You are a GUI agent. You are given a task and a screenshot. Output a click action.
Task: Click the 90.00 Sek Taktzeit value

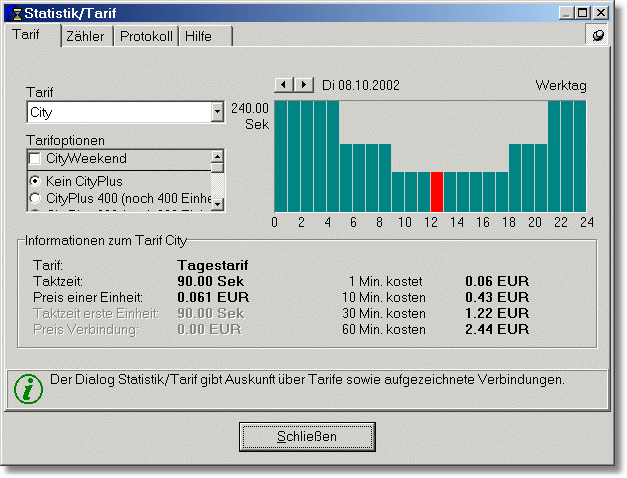pyautogui.click(x=211, y=281)
